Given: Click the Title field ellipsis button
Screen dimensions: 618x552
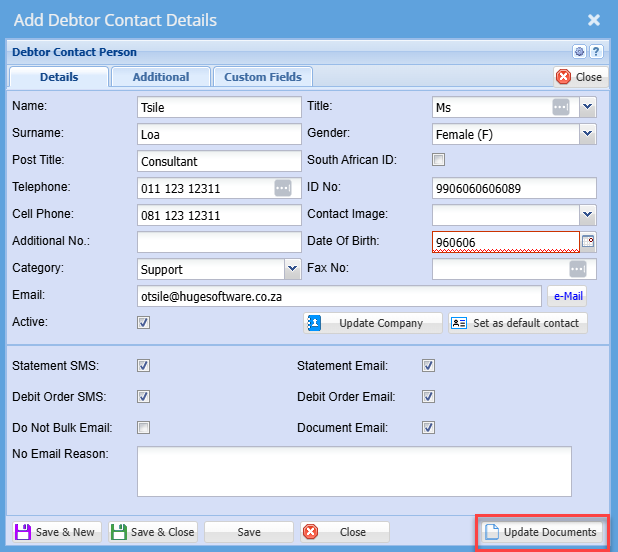Looking at the screenshot, I should [x=561, y=107].
